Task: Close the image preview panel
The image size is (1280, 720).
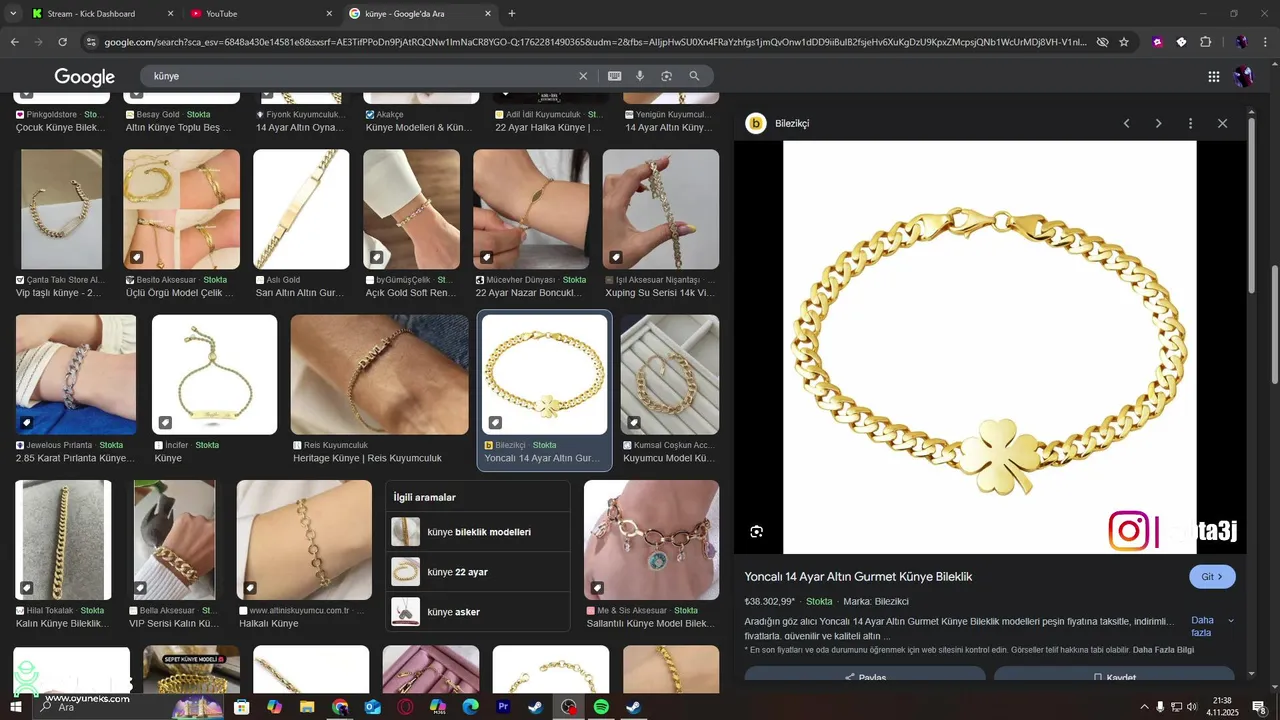Action: [x=1222, y=123]
